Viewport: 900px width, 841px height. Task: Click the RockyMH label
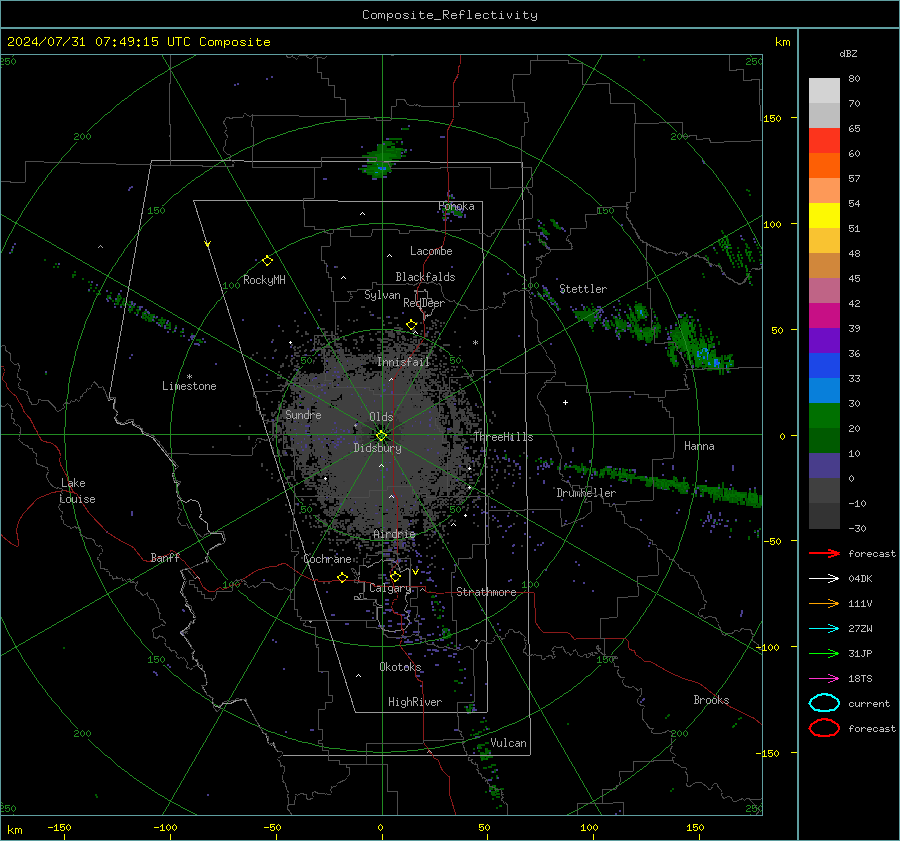coord(264,280)
